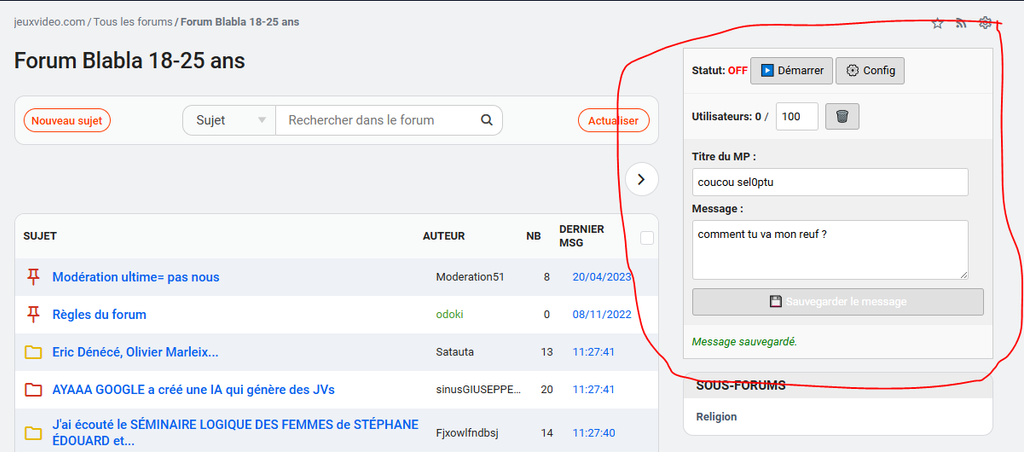Open the RSS feed icon

click(961, 24)
